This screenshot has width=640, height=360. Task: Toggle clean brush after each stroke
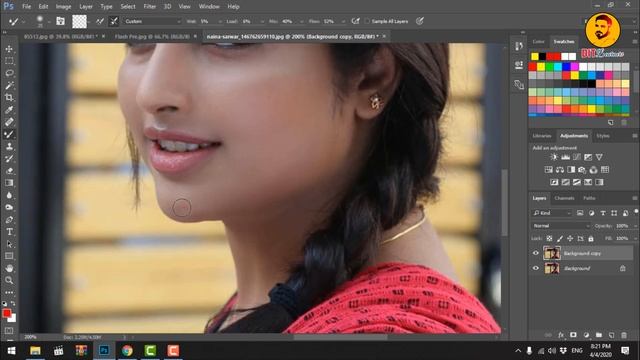114,21
